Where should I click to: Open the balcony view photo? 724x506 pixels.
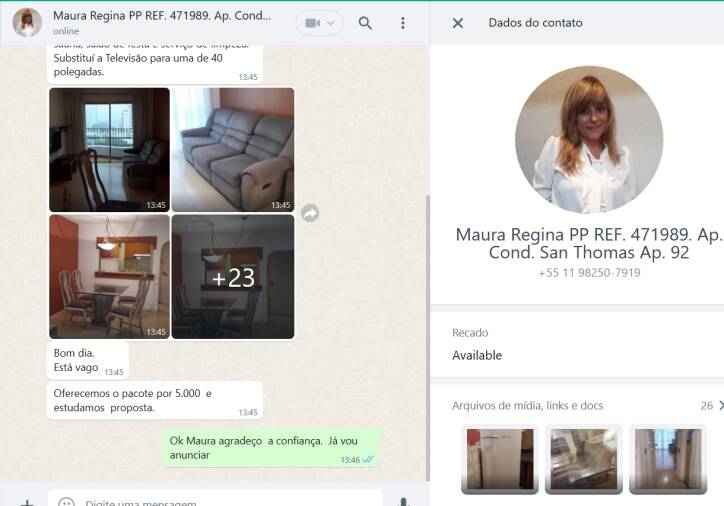[x=109, y=149]
